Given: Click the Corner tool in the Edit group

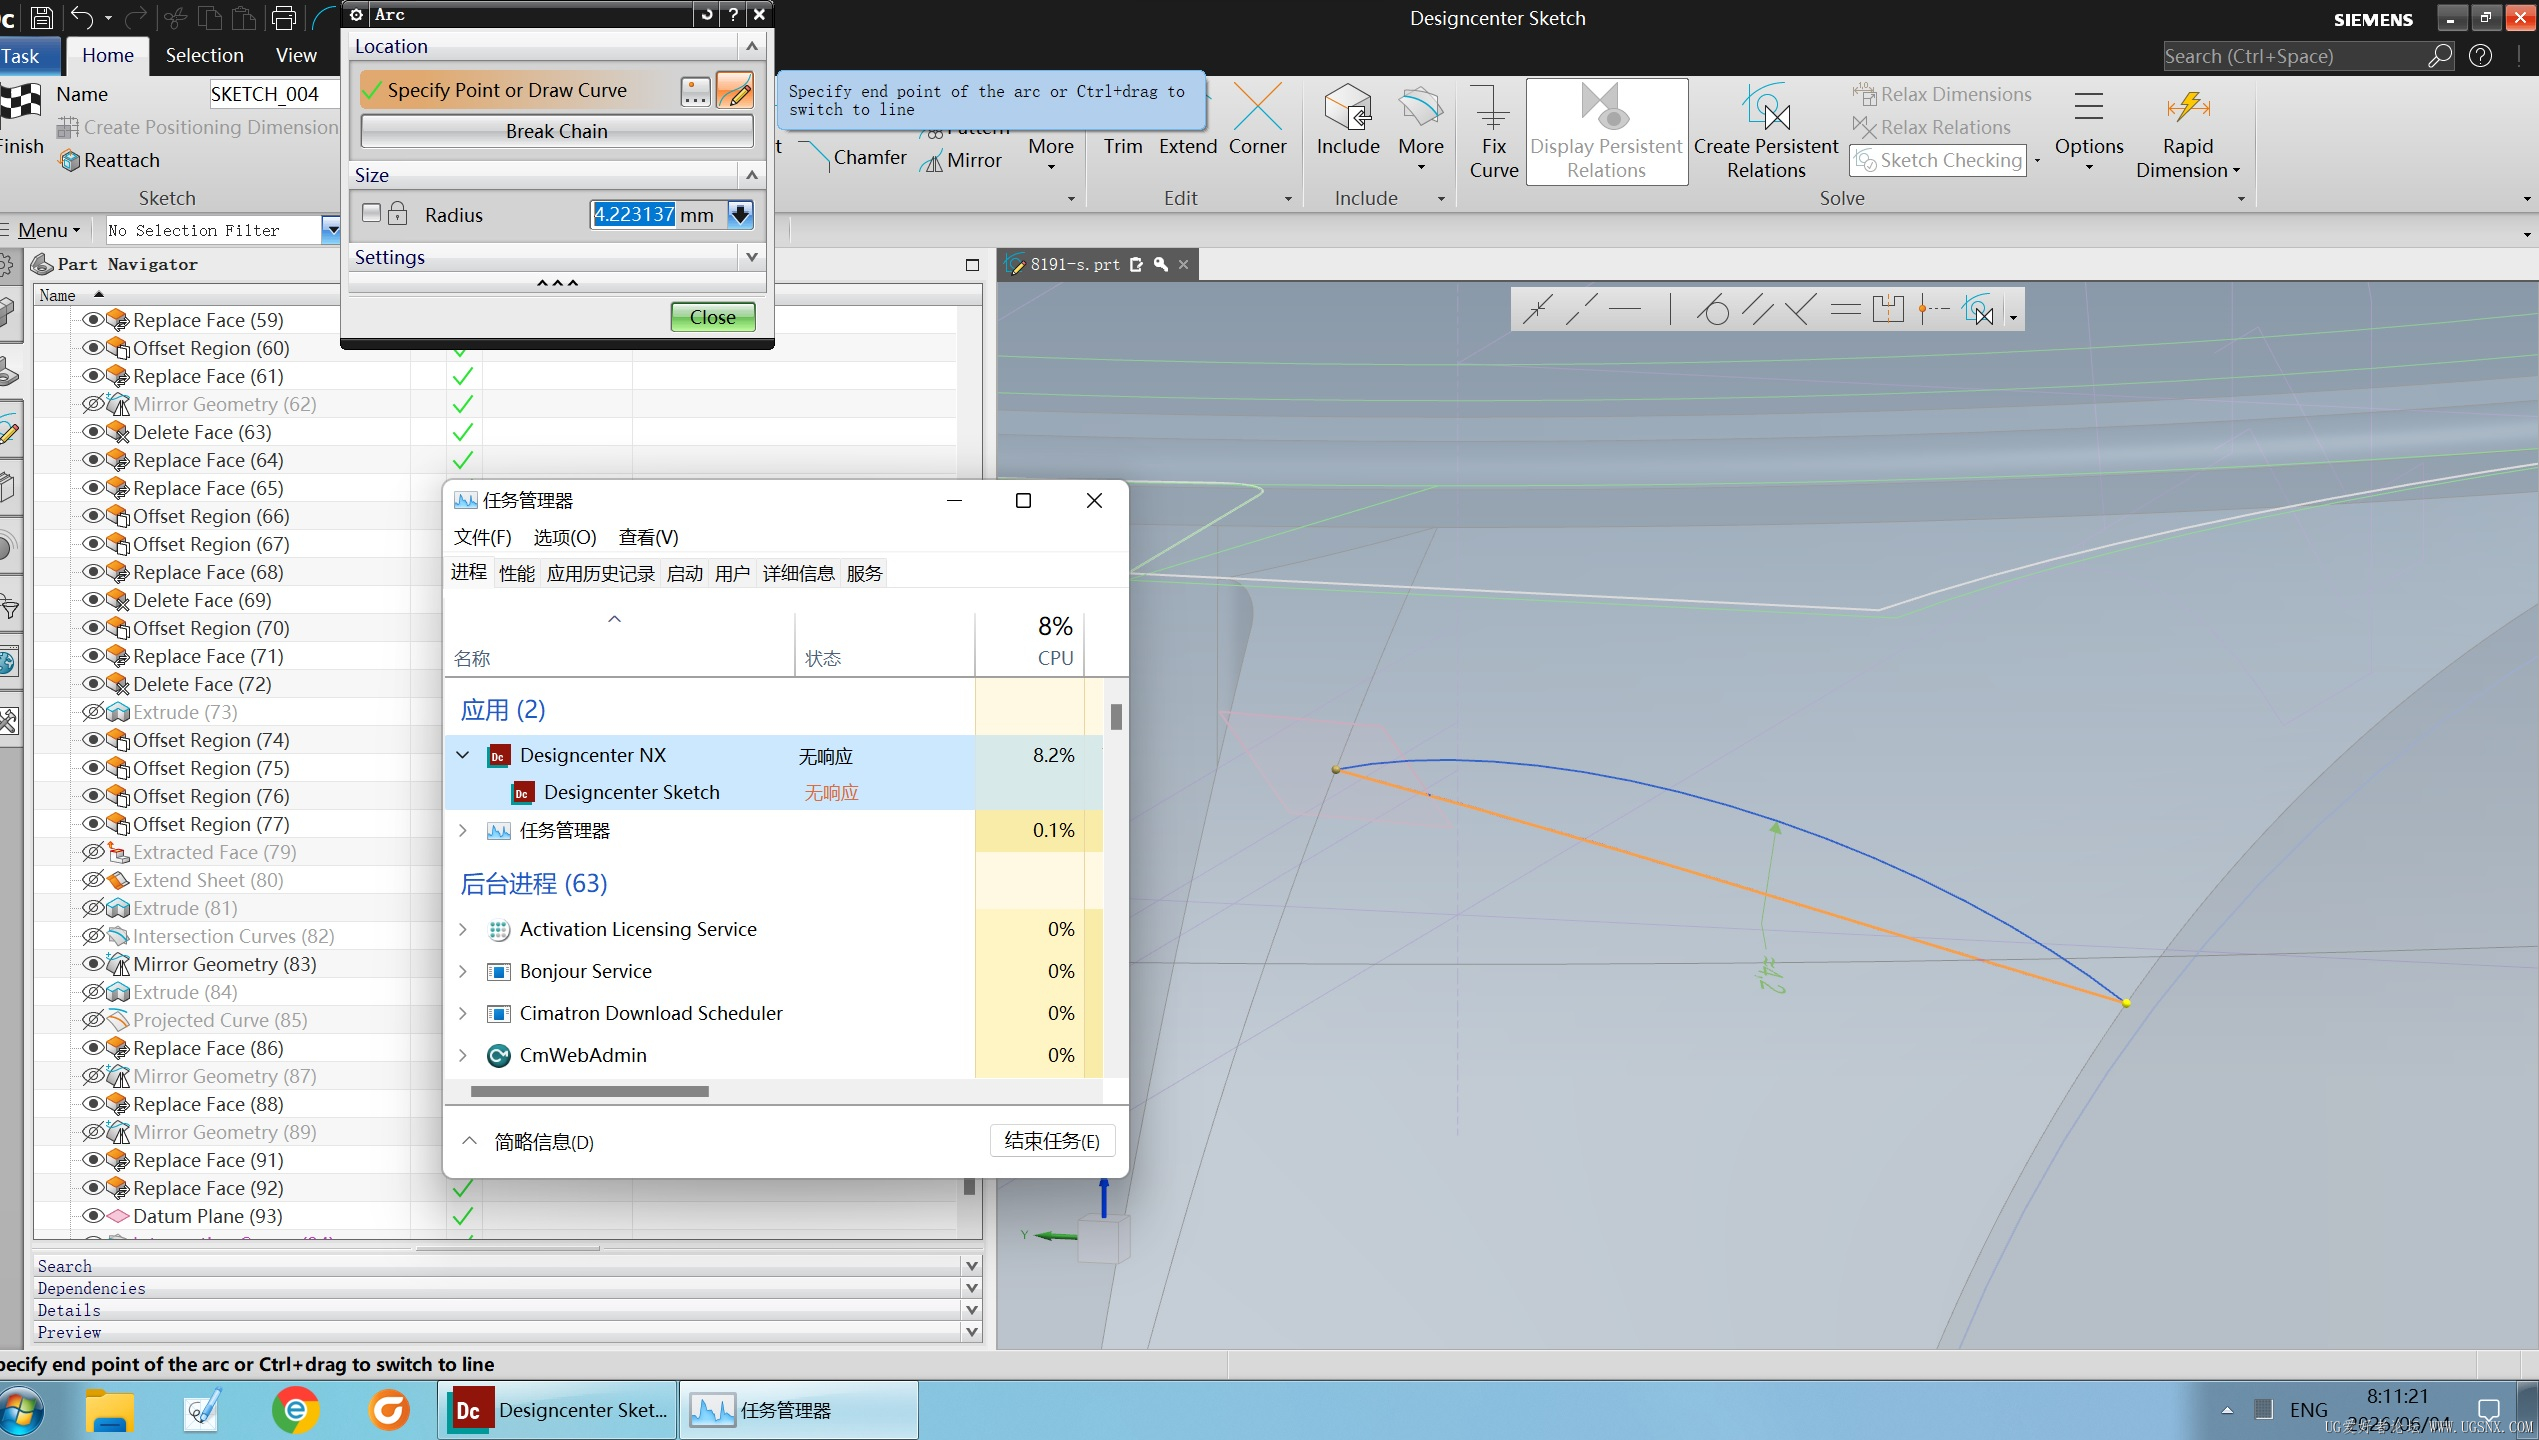Looking at the screenshot, I should pyautogui.click(x=1257, y=120).
